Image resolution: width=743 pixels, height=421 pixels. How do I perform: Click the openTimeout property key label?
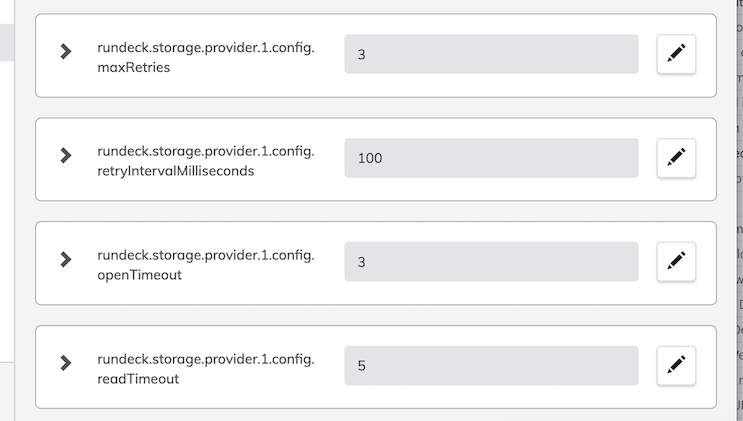(206, 265)
